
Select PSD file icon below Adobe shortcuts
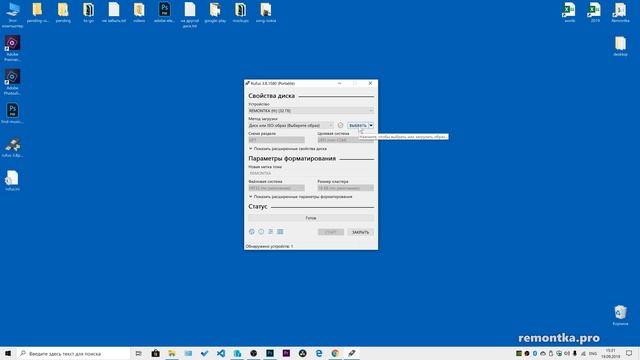click(12, 113)
